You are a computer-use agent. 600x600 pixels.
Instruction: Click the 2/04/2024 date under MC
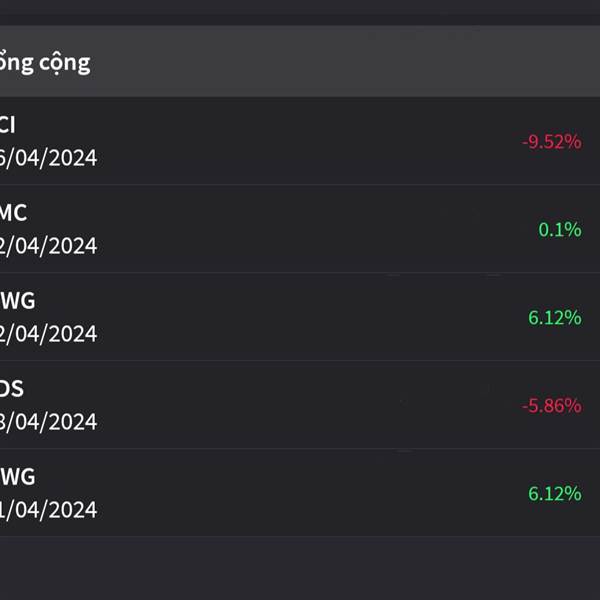click(49, 246)
